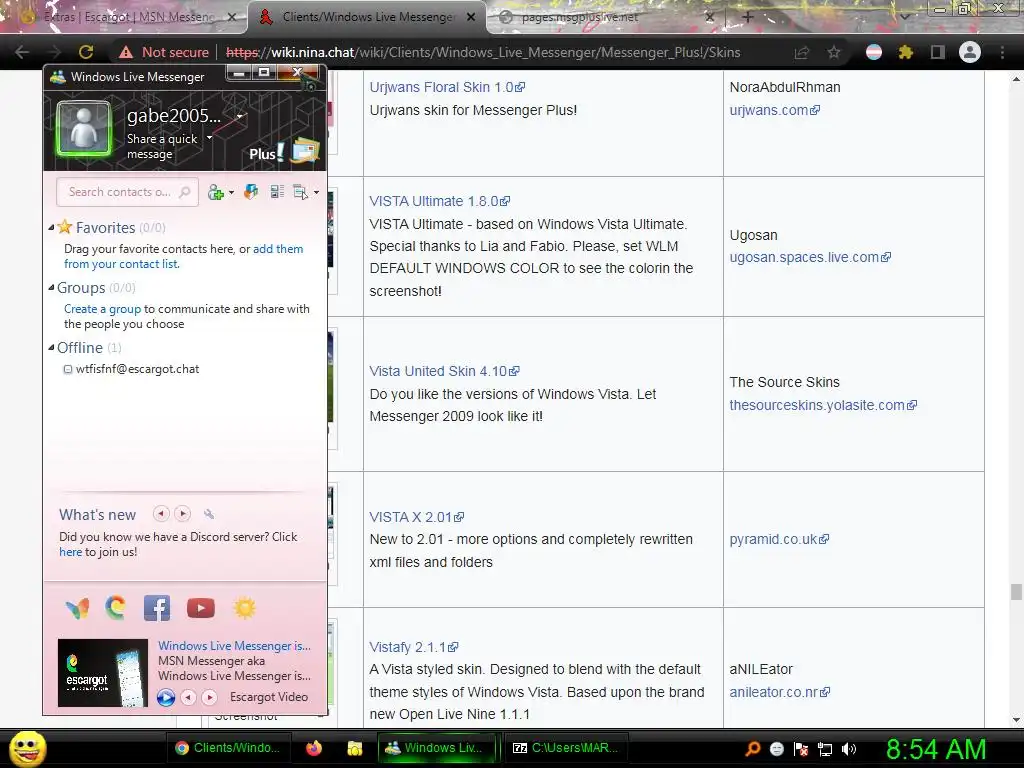Open the VISTA X 2.01 link
The height and width of the screenshot is (768, 1024).
pos(417,517)
